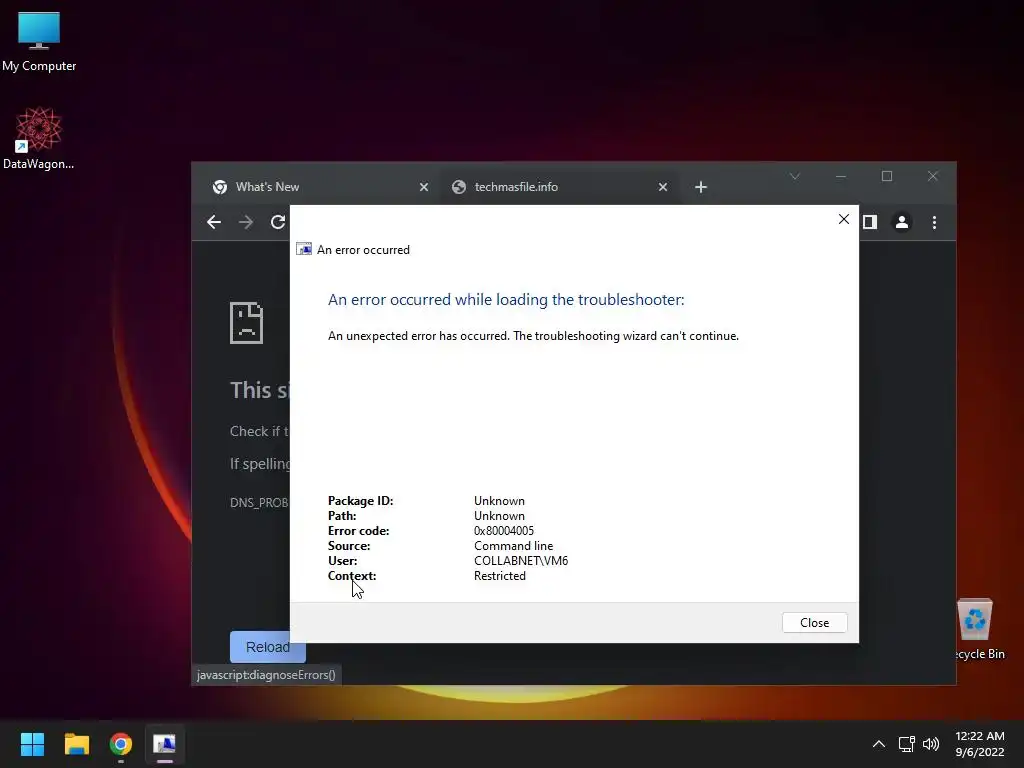Open the DataWagon desktop shortcut
This screenshot has height=768, width=1024.
pos(39,138)
